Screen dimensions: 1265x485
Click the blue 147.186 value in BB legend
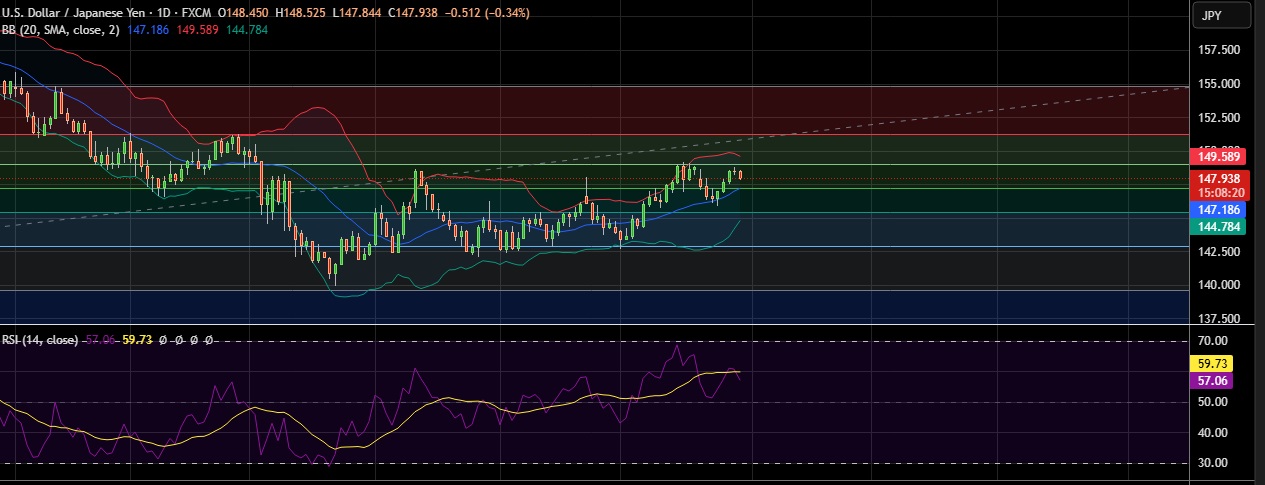click(149, 30)
